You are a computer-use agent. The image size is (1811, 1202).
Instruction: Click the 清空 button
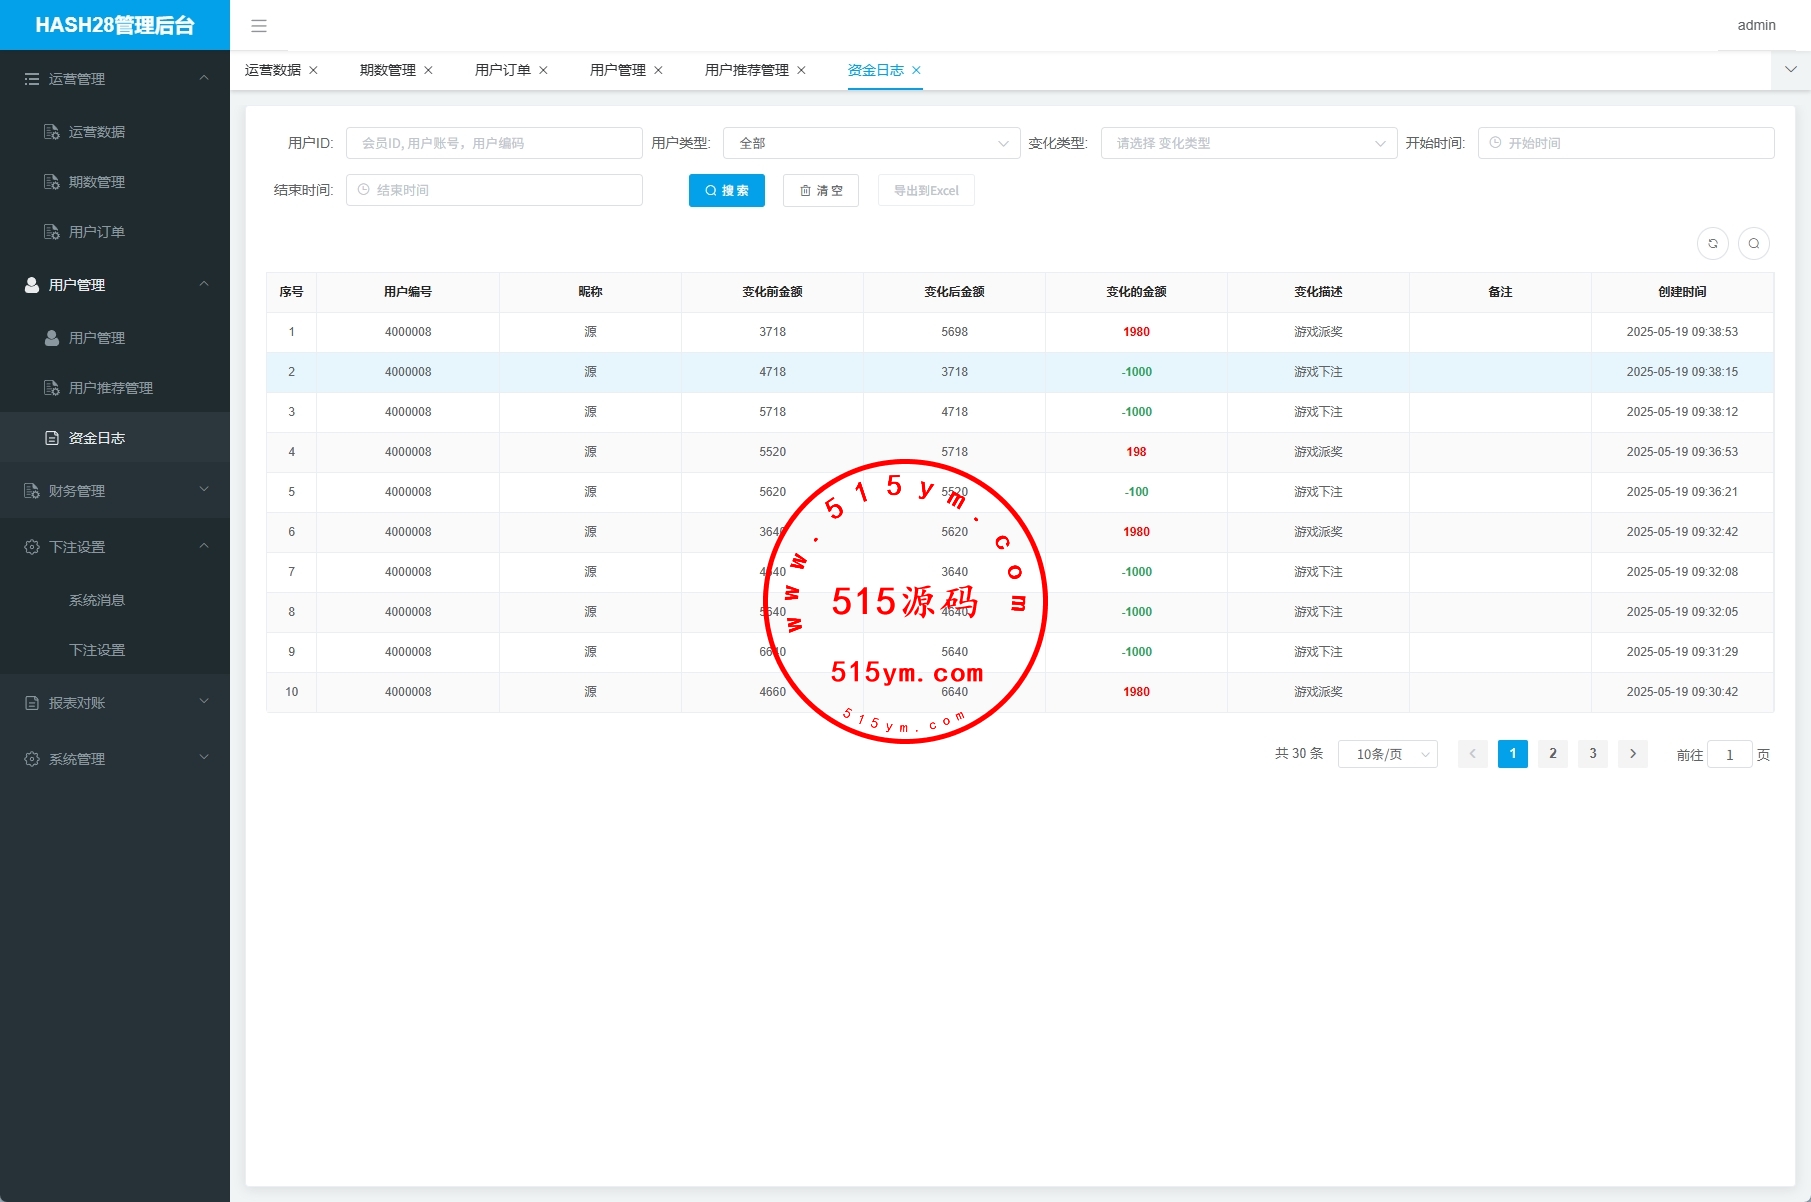[x=820, y=190]
